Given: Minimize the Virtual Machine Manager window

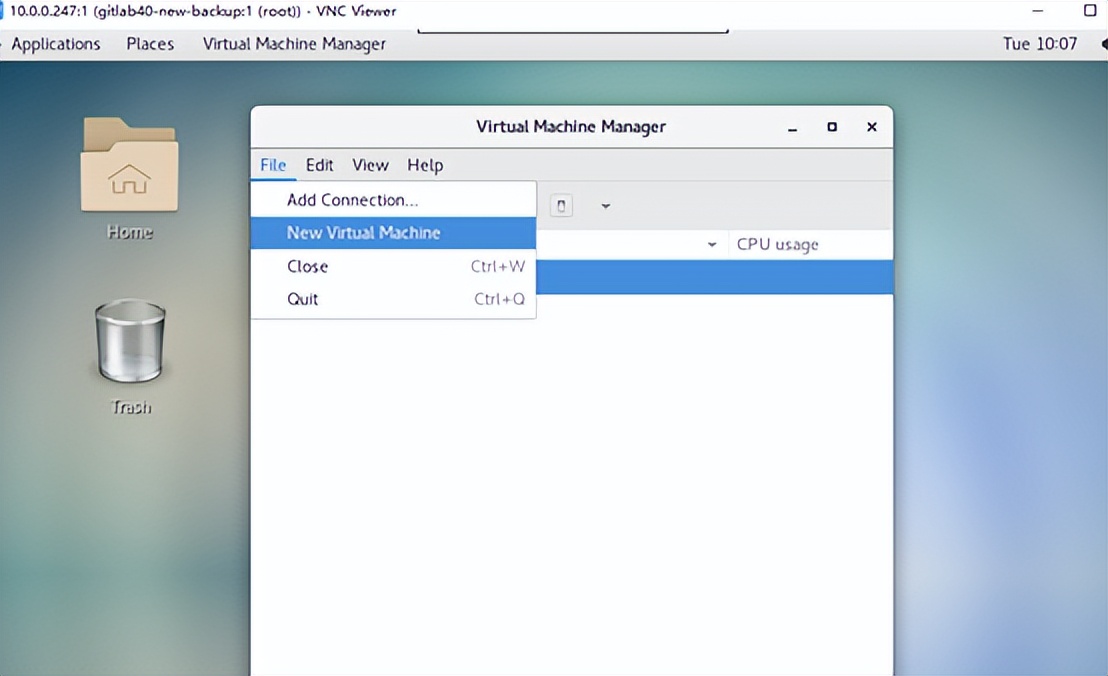Looking at the screenshot, I should 792,127.
